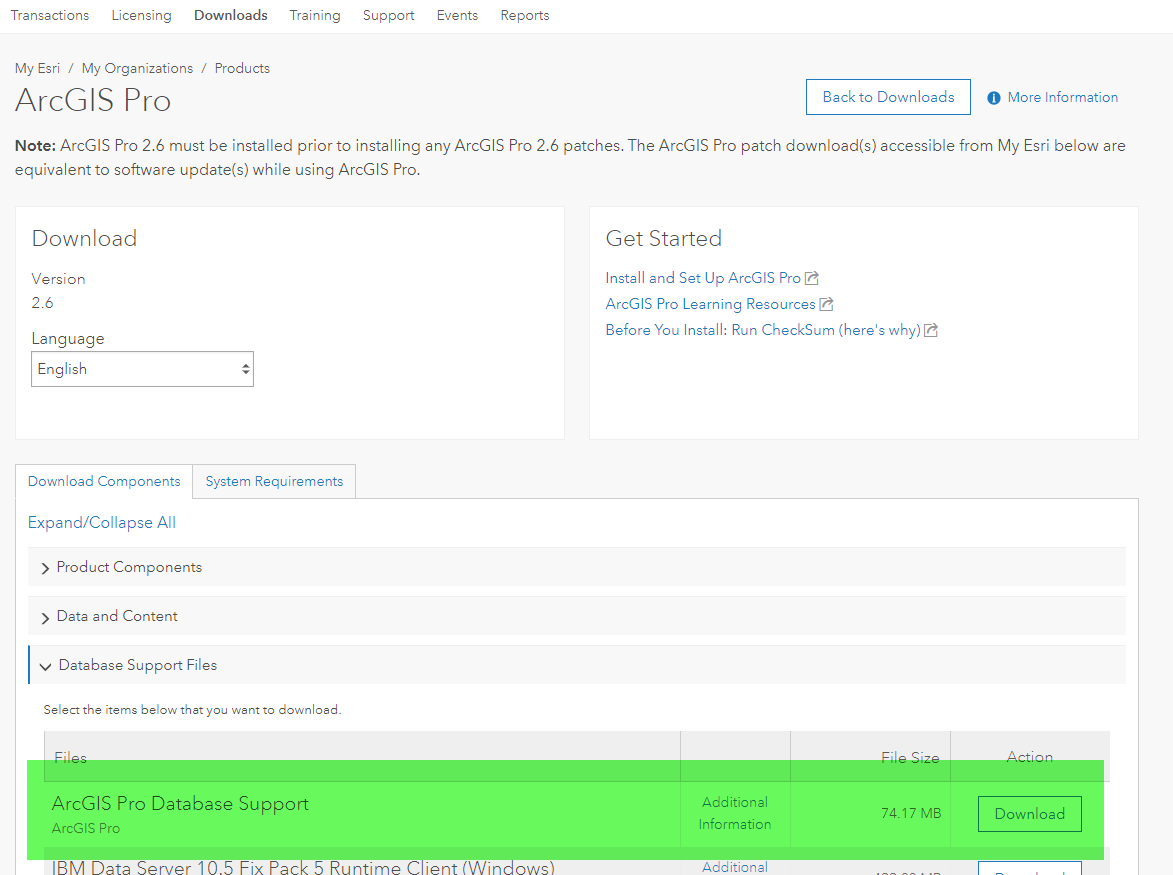Collapse the Database Support Files section

tap(577, 665)
